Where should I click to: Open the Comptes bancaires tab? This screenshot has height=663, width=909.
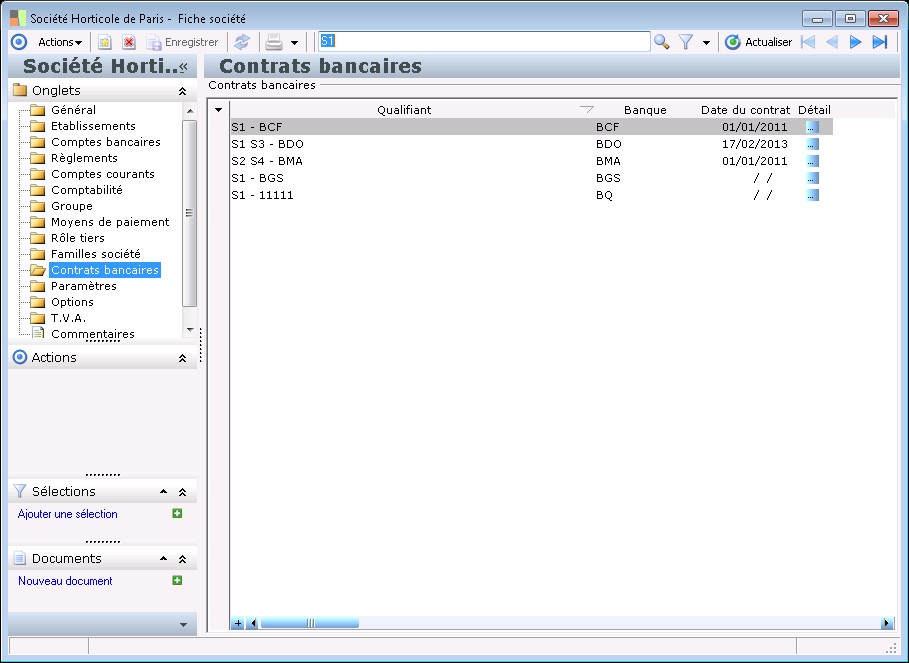pyautogui.click(x=105, y=142)
